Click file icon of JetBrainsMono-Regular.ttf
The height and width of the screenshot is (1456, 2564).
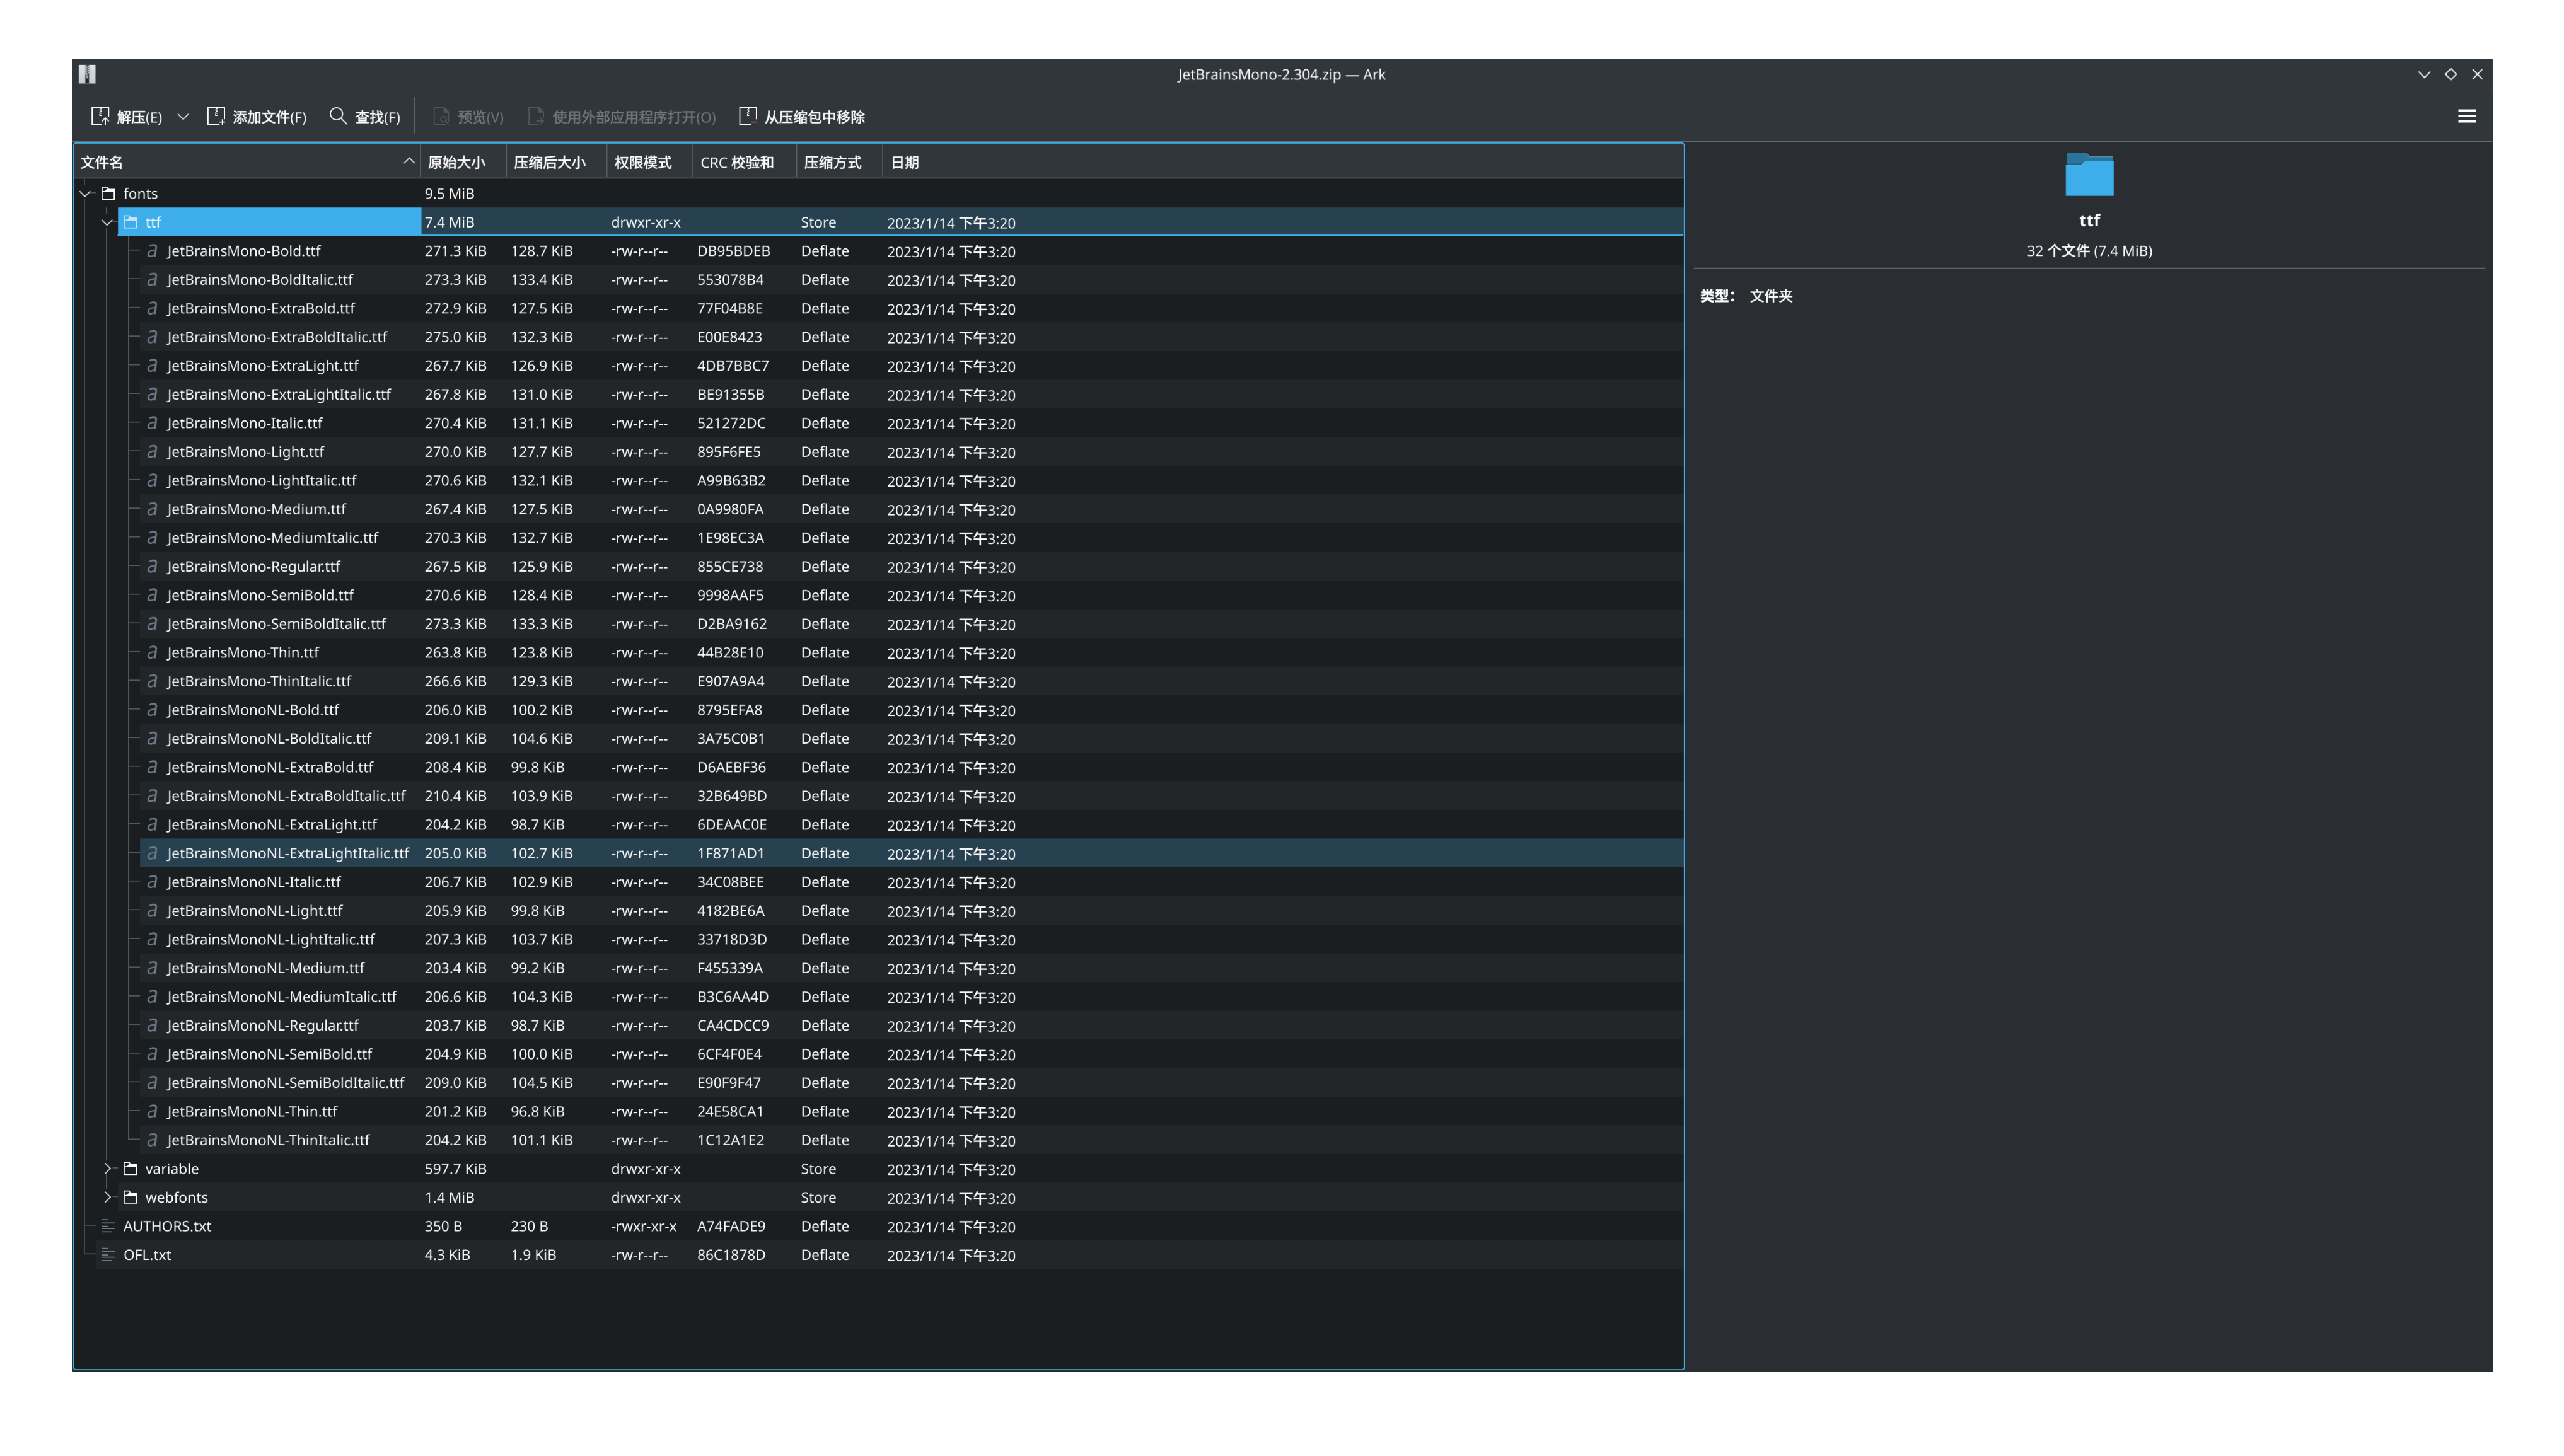coord(152,567)
